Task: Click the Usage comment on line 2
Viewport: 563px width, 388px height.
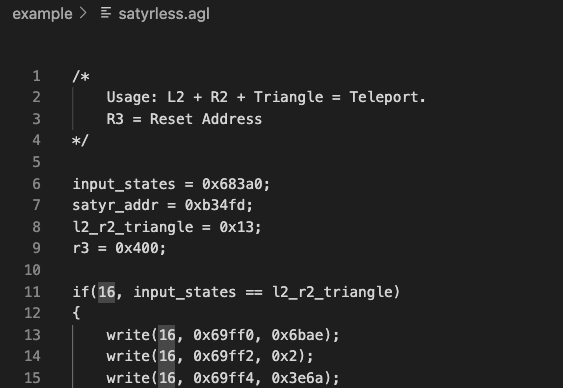Action: coord(266,97)
